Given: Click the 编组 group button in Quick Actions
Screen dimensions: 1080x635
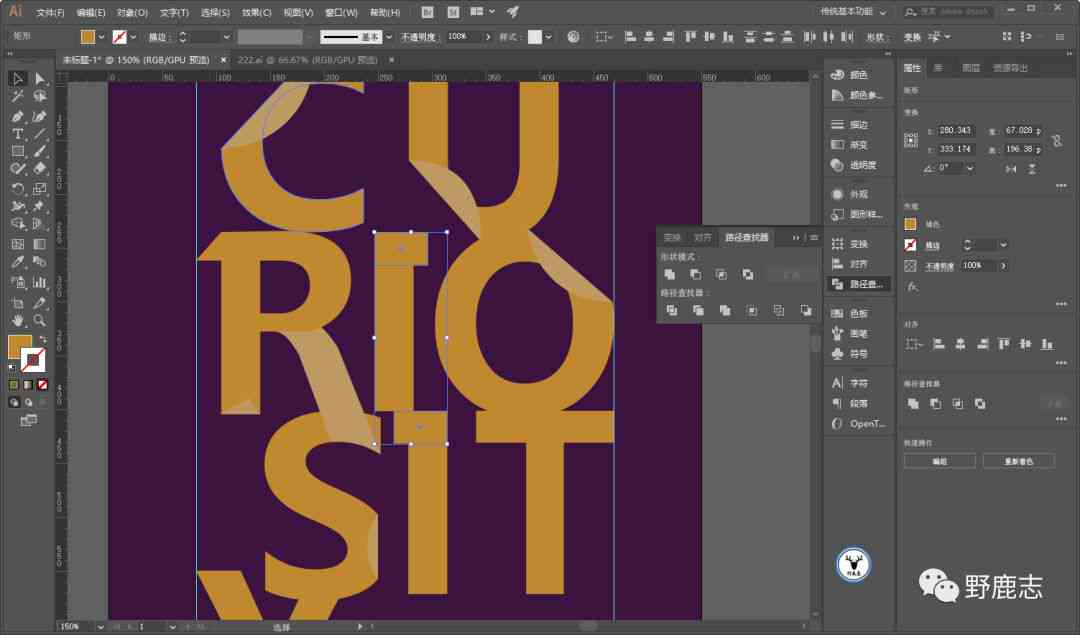Looking at the screenshot, I should [939, 461].
